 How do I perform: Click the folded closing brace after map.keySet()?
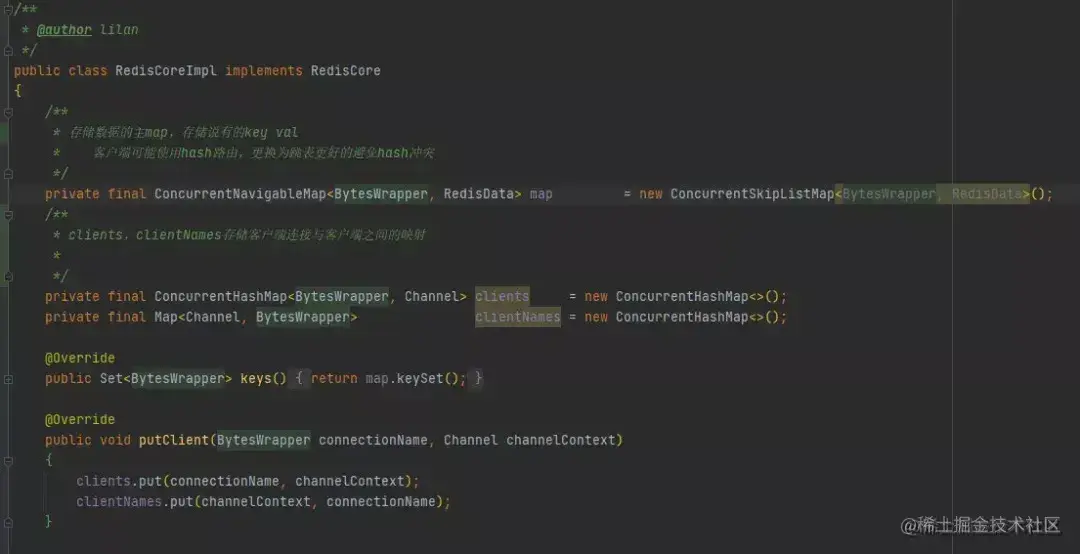(x=478, y=378)
